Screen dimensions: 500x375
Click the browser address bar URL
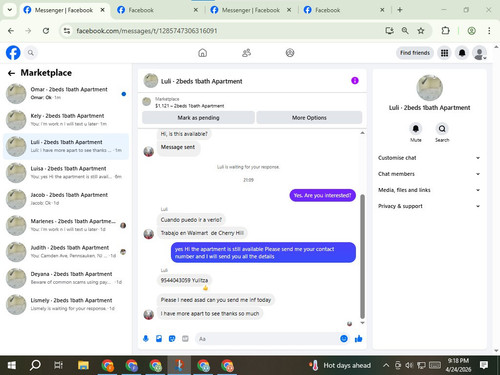point(147,31)
